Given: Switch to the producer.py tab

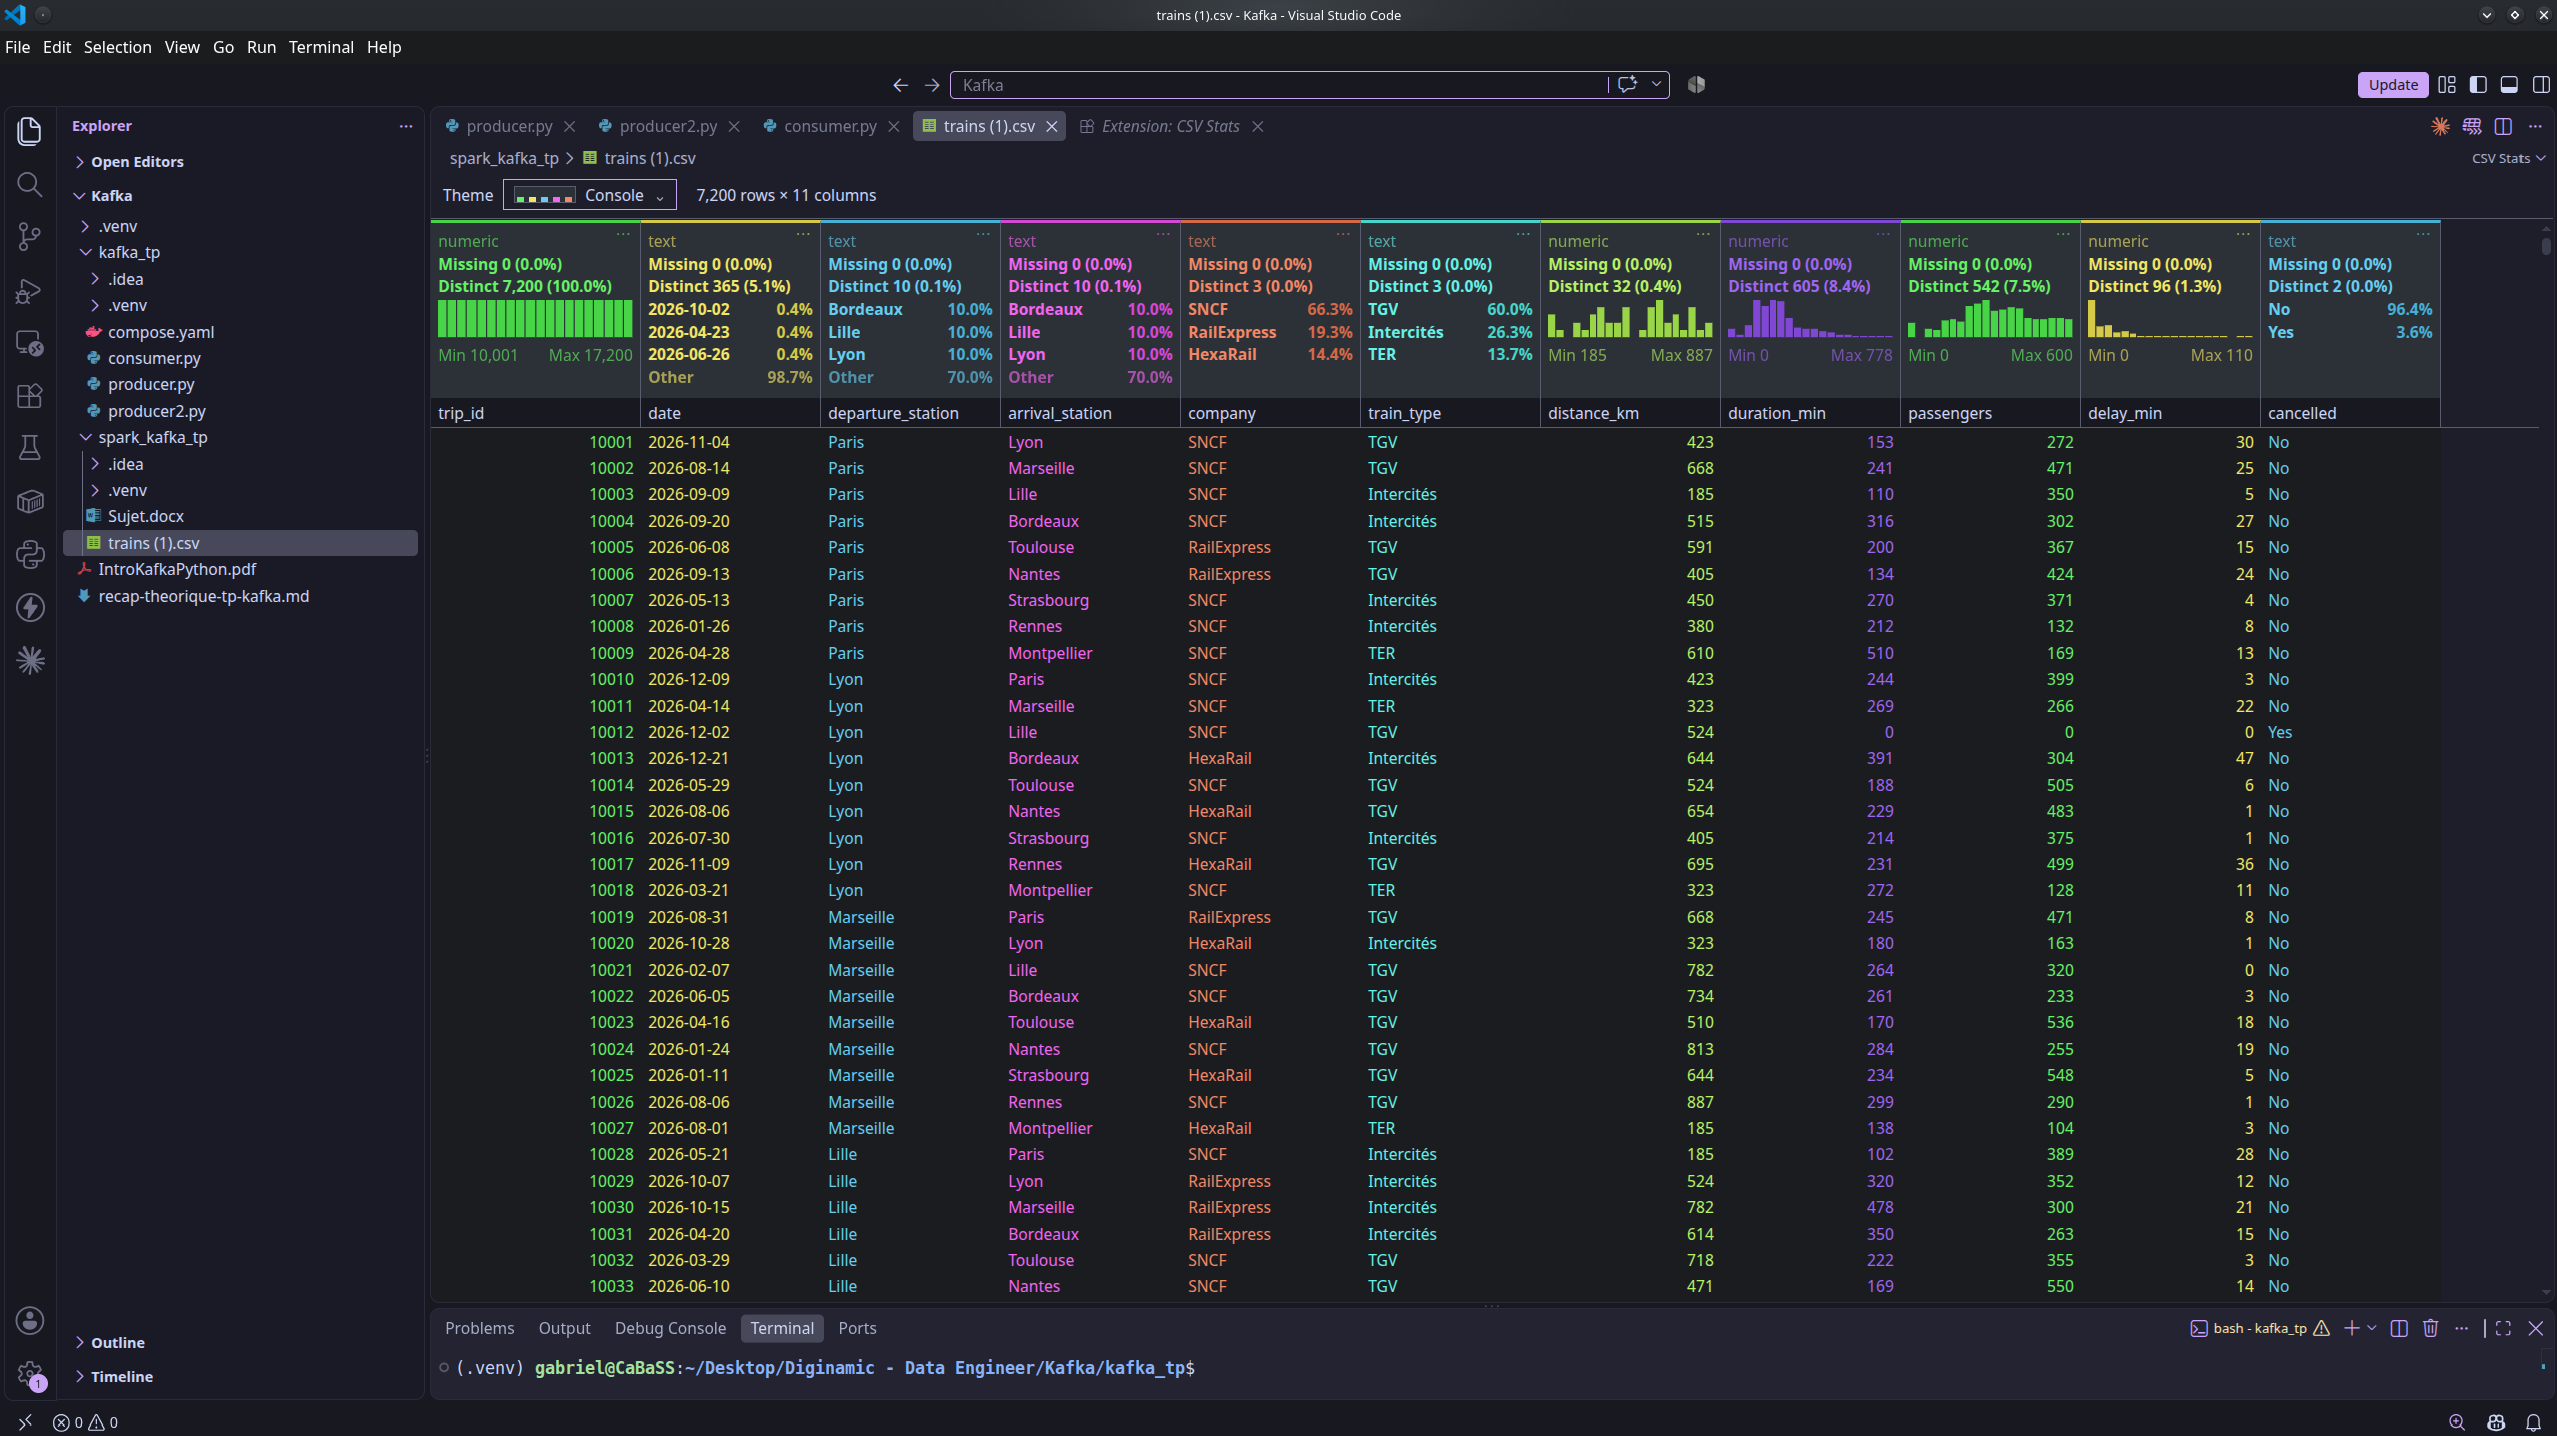Looking at the screenshot, I should (x=509, y=126).
